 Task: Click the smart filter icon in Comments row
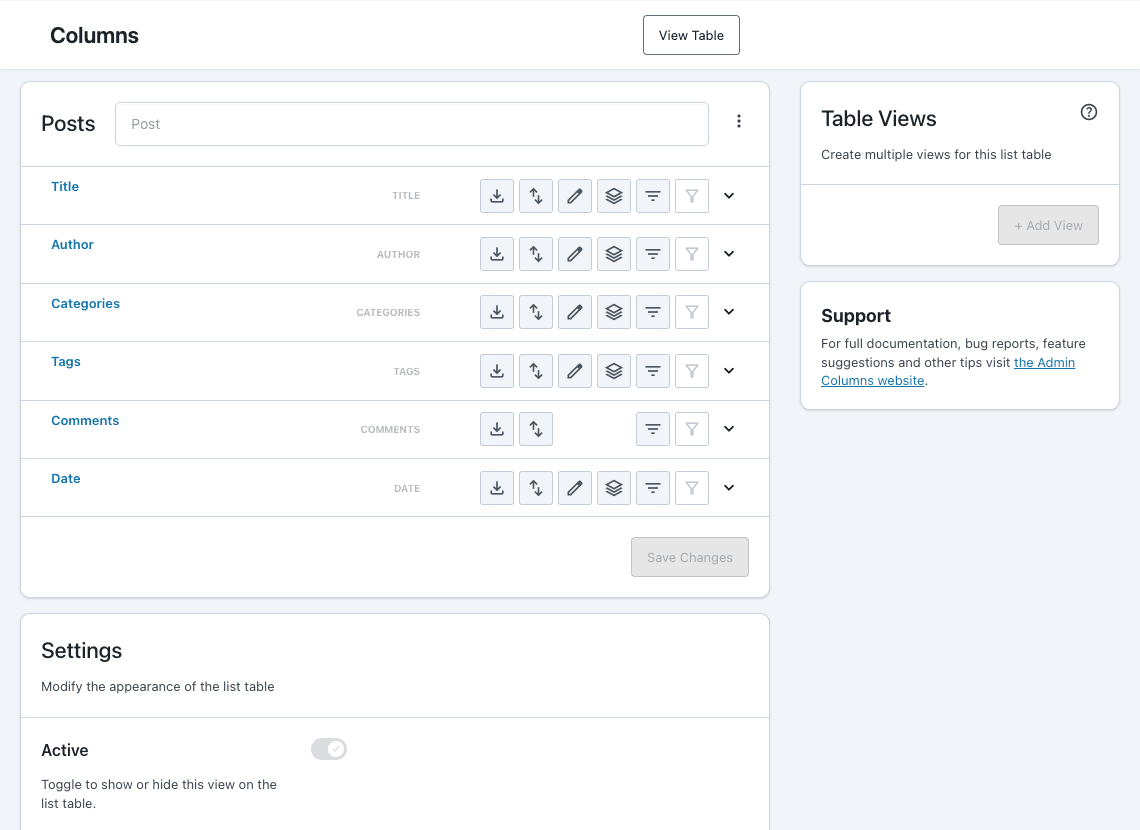pyautogui.click(x=653, y=430)
